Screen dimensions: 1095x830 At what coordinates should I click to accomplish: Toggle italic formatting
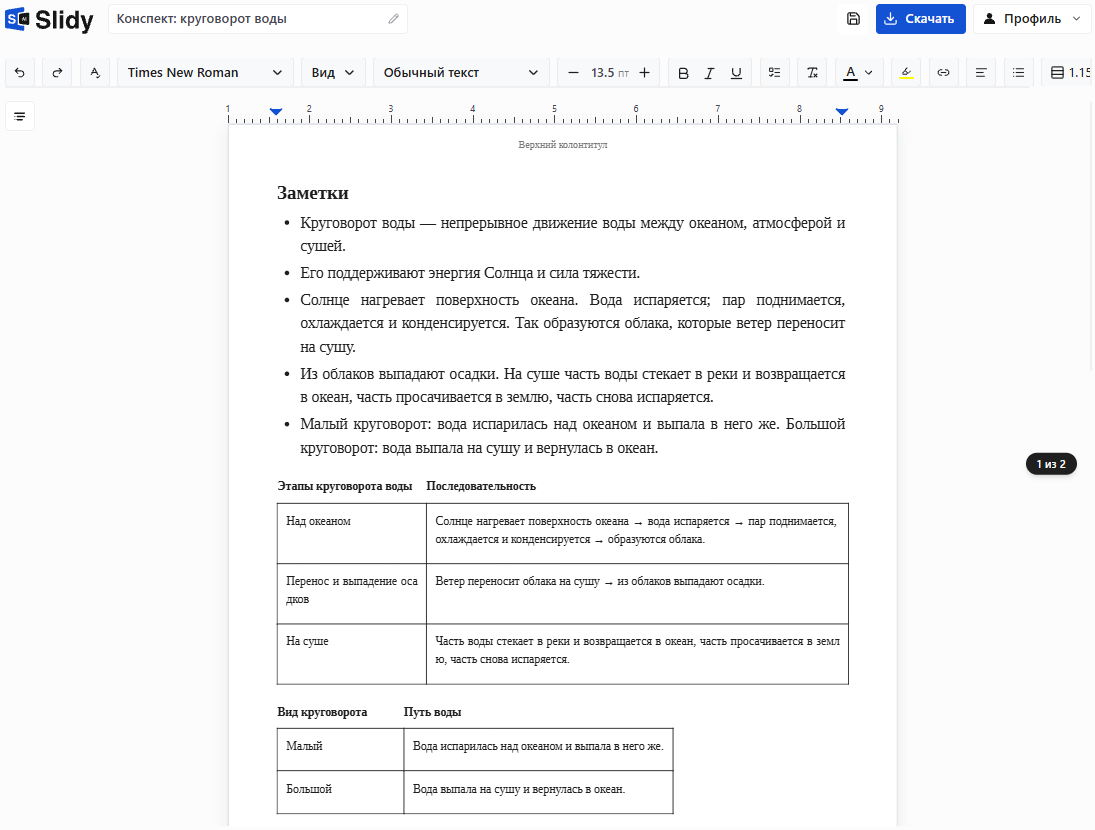(710, 73)
